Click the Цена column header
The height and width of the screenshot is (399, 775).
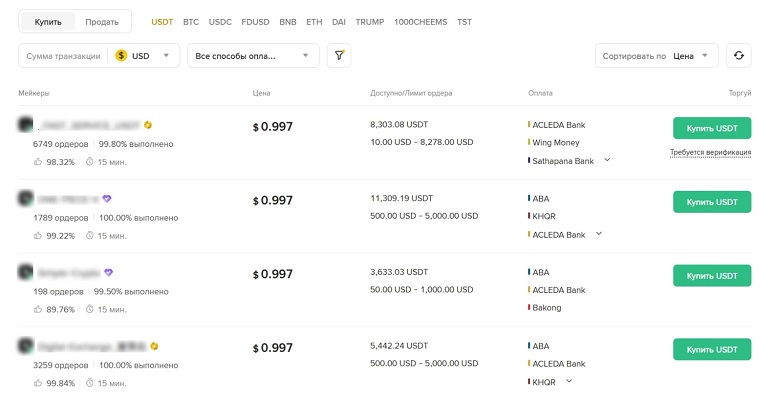tap(261, 93)
